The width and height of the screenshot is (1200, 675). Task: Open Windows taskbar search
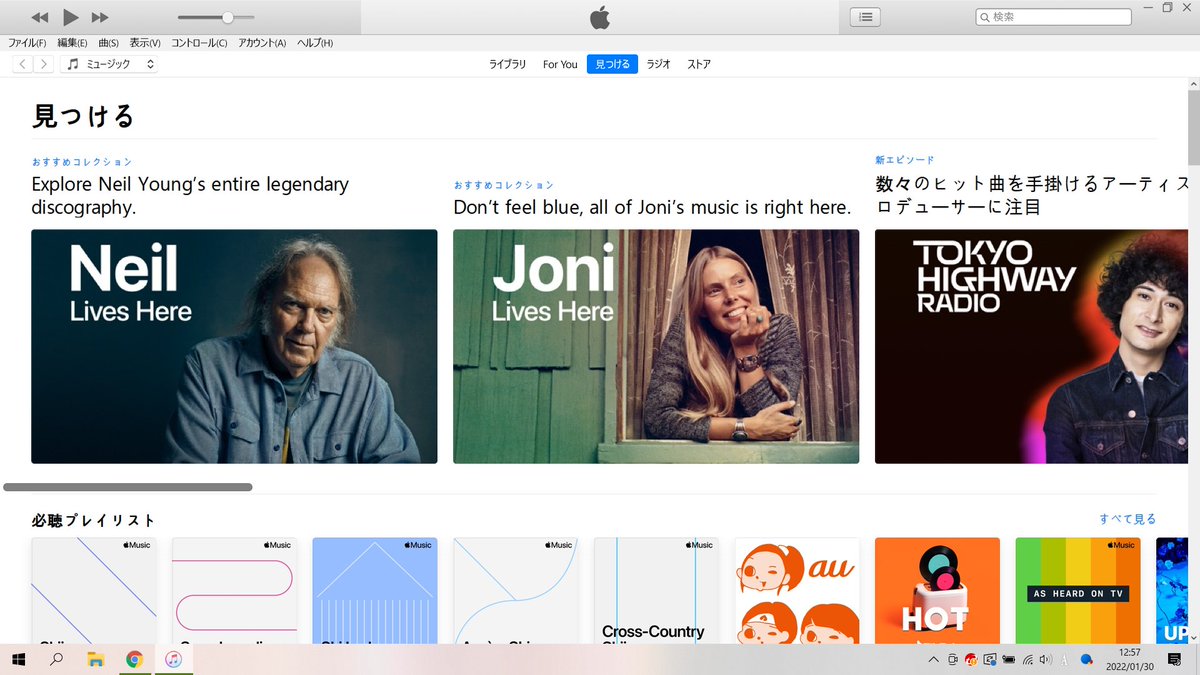[x=57, y=660]
